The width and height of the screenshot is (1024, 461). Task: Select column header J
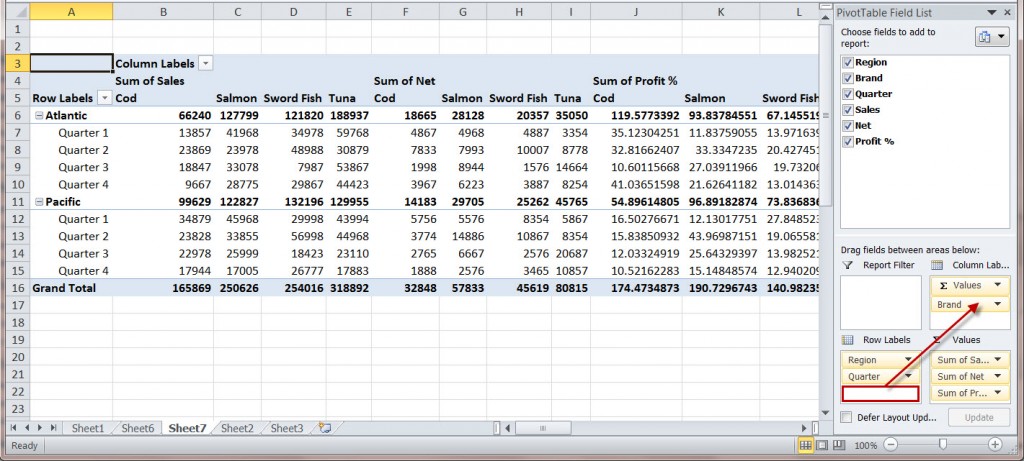[635, 12]
